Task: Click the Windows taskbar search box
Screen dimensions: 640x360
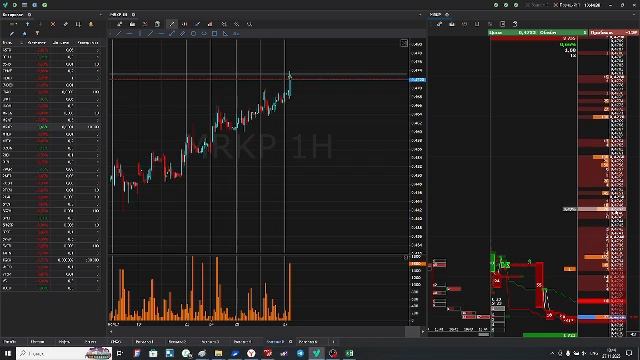Action: [x=64, y=353]
